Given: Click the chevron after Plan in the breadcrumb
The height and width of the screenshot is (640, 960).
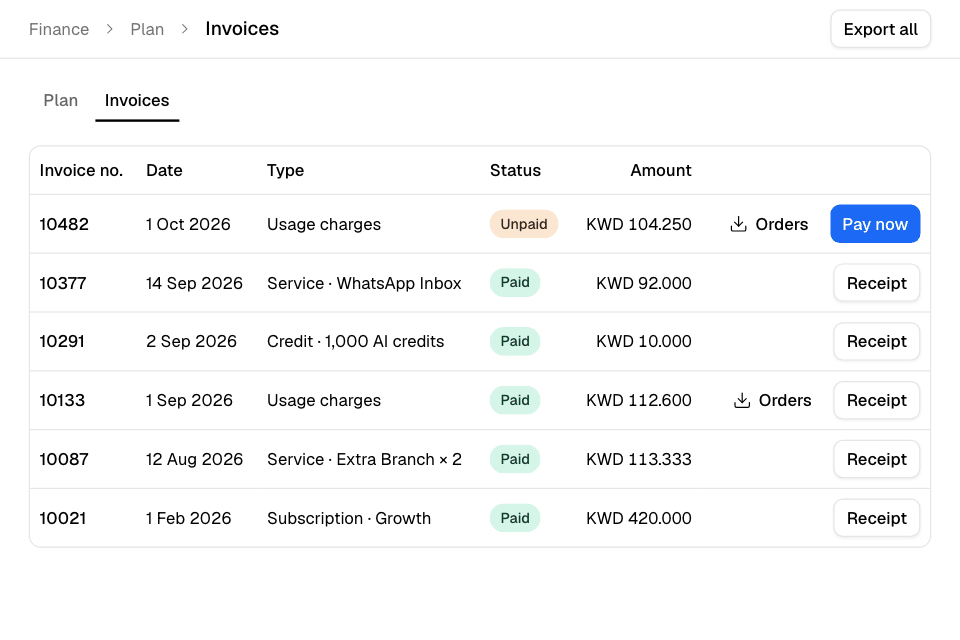Looking at the screenshot, I should [x=185, y=29].
